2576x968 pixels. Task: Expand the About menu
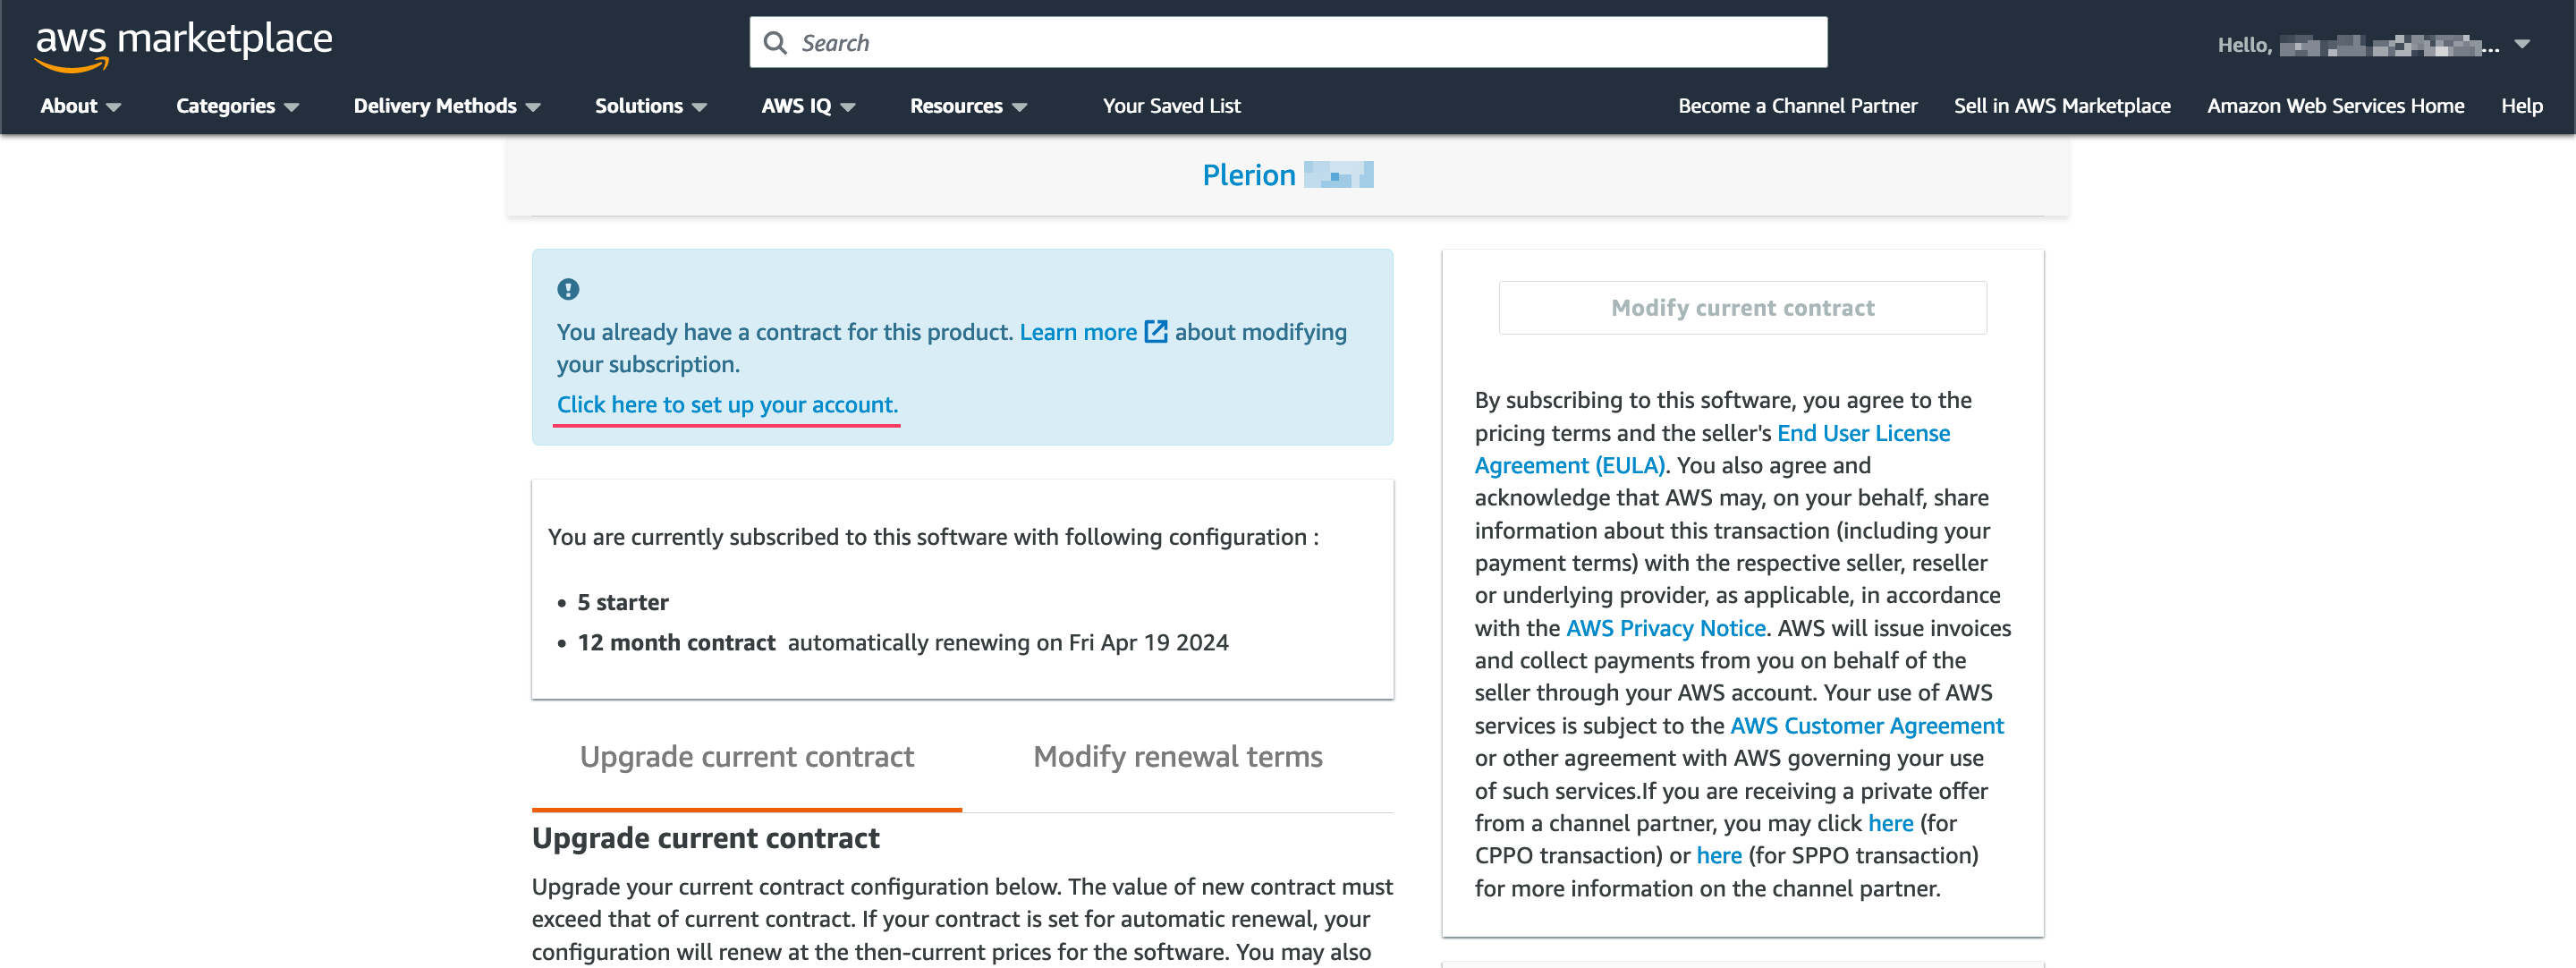[x=80, y=106]
